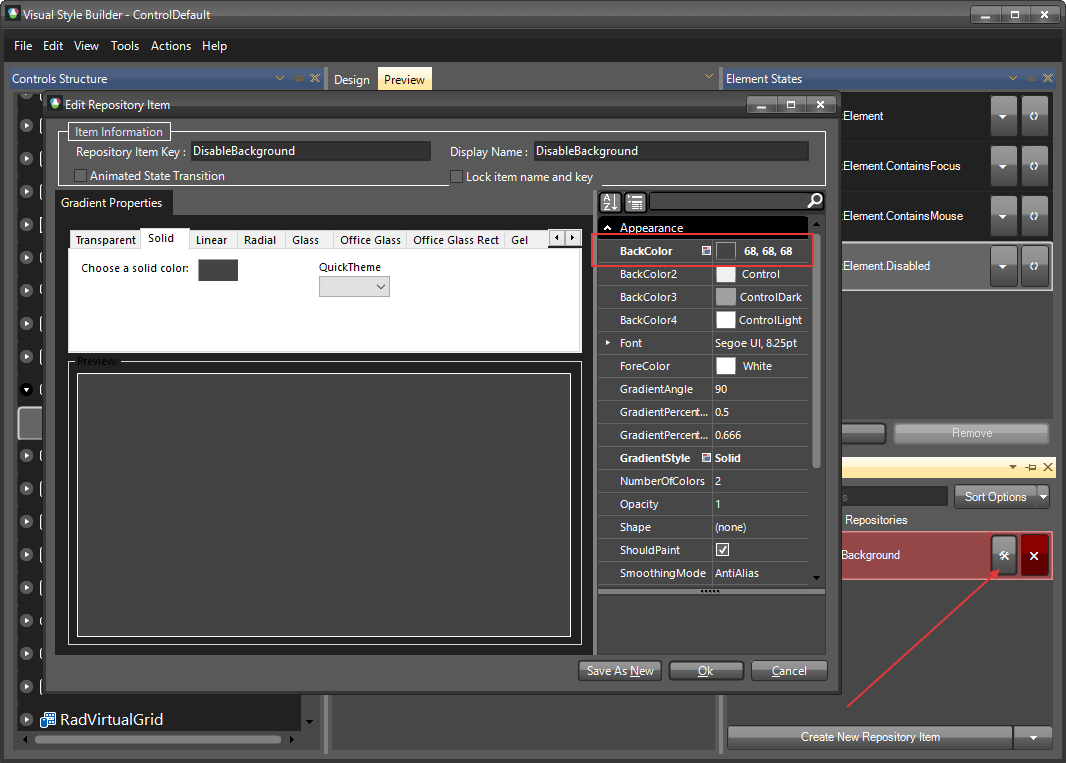
Task: Enable Animated State Transition
Action: [79, 175]
